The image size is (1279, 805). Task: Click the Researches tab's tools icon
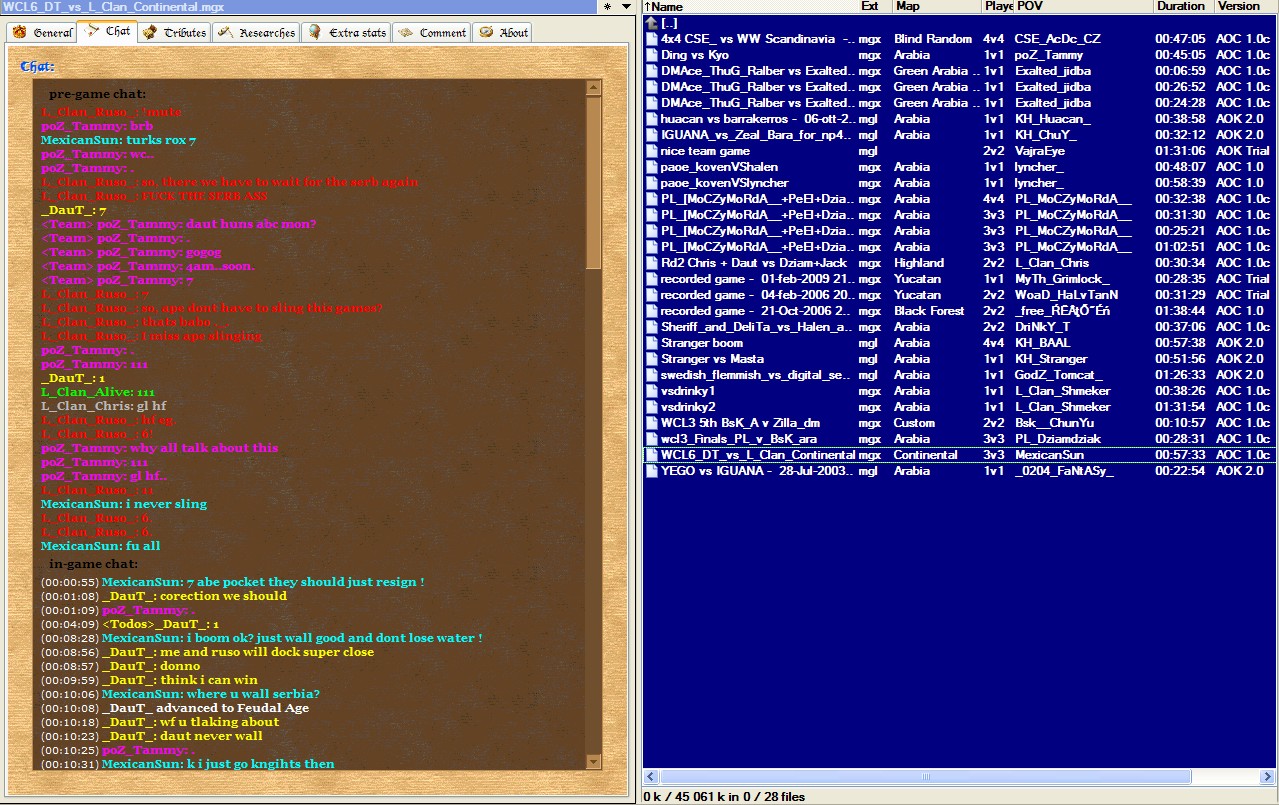pos(225,32)
